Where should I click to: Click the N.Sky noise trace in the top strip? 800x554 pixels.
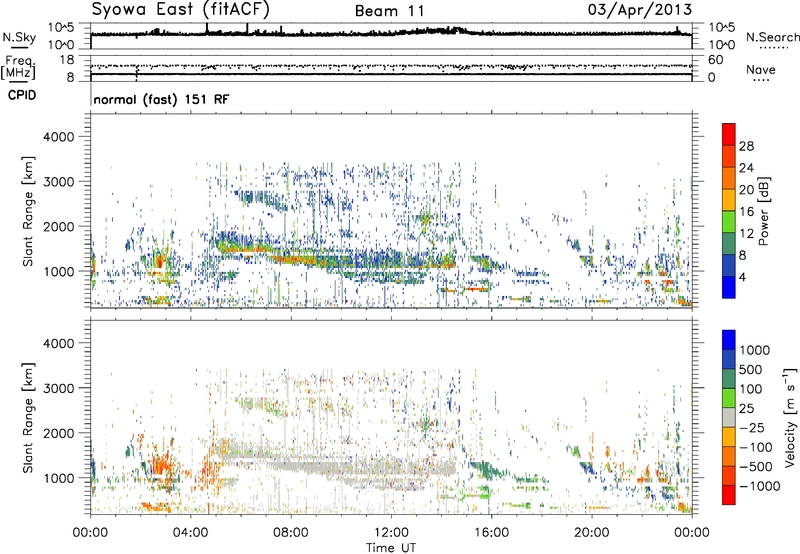pyautogui.click(x=391, y=33)
